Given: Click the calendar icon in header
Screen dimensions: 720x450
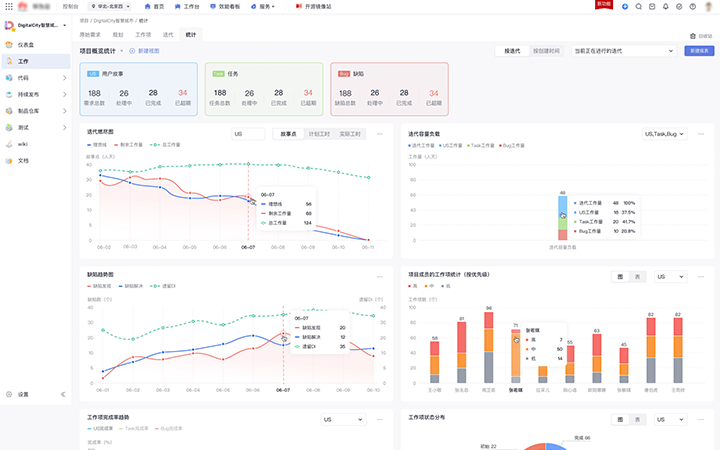Looking at the screenshot, I should pos(652,6).
